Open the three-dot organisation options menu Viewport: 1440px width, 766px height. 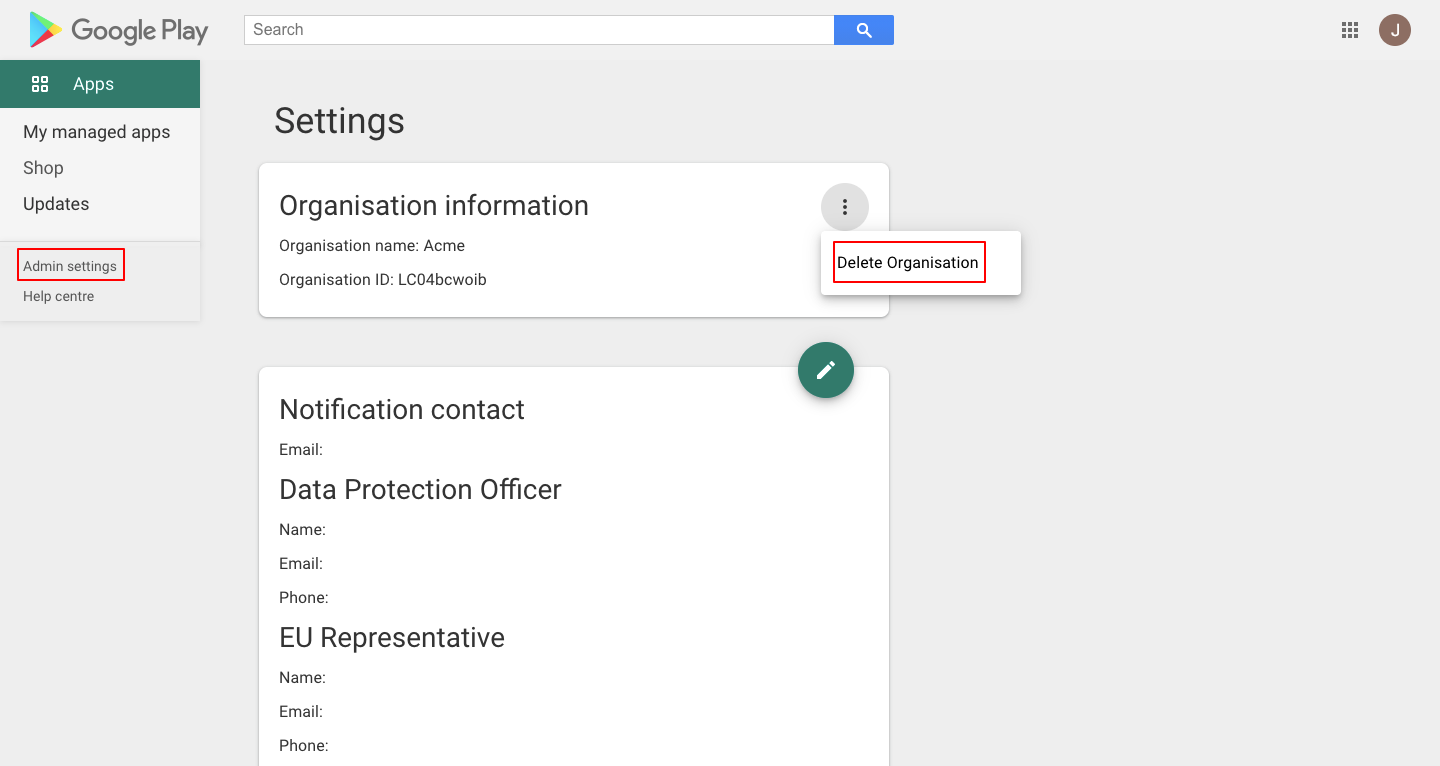tap(845, 207)
